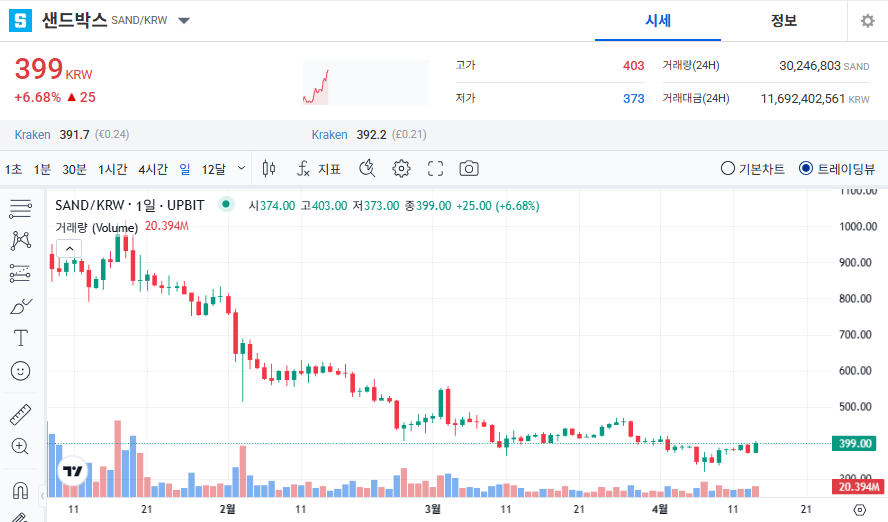Click the TradingView logo badge
The width and height of the screenshot is (888, 522).
pos(72,471)
